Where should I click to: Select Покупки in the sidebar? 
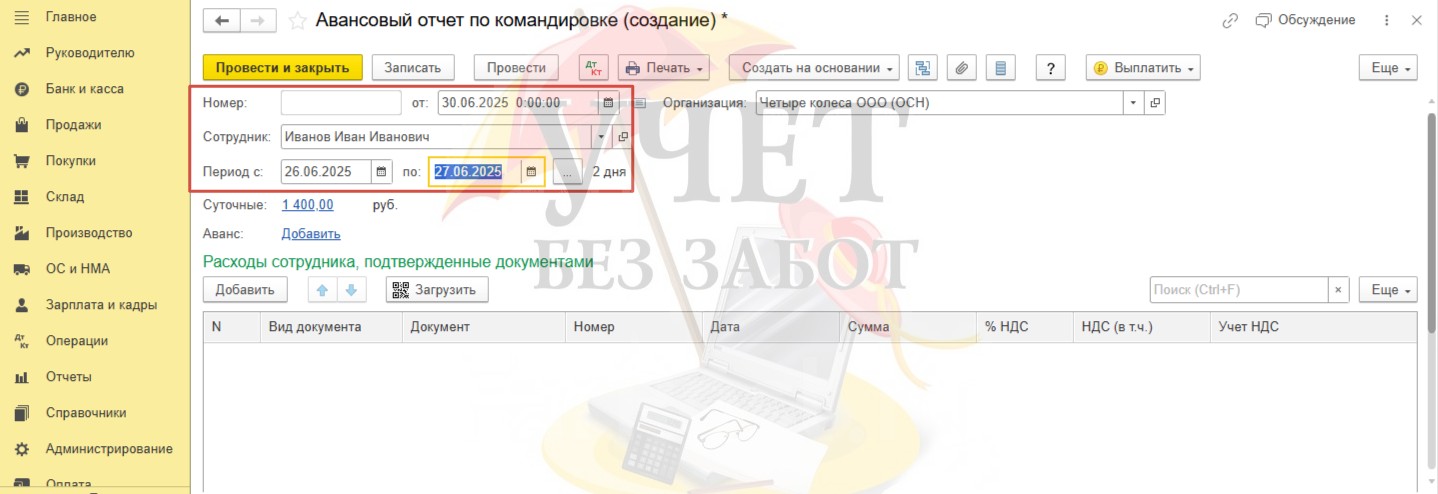coord(70,161)
